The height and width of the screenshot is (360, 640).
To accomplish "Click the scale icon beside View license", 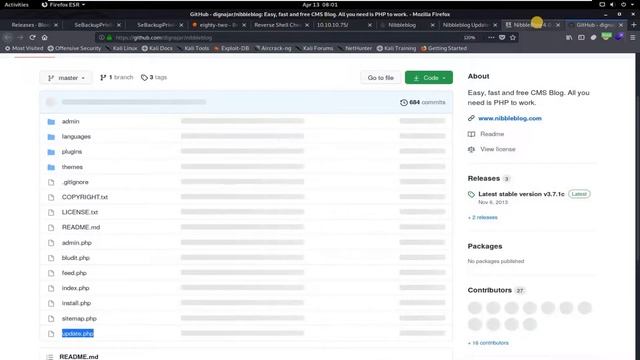I will [x=471, y=149].
